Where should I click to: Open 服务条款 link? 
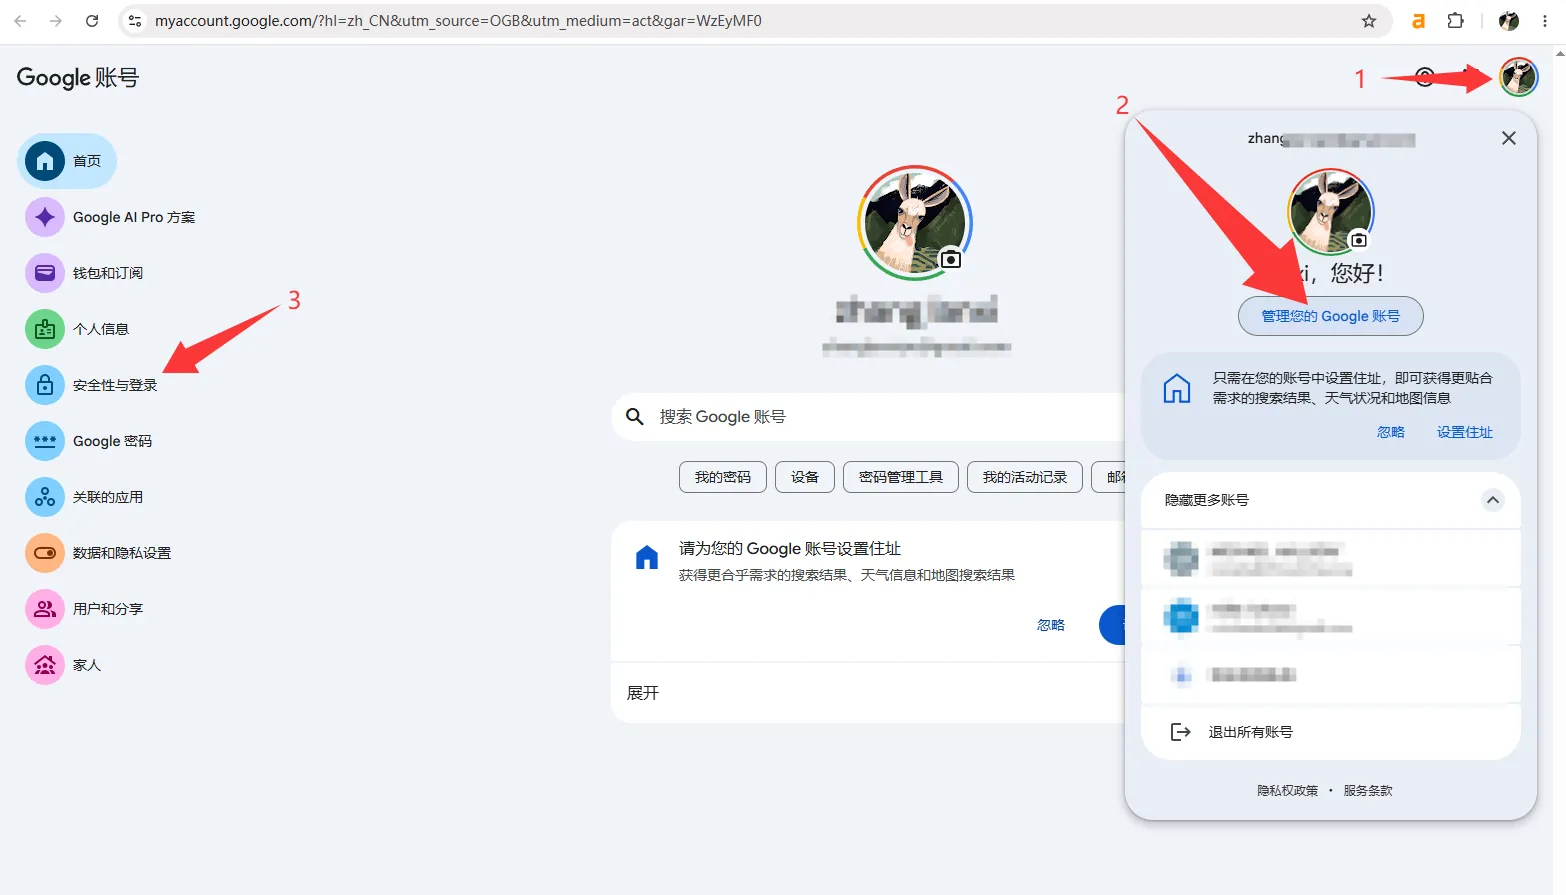(1368, 790)
